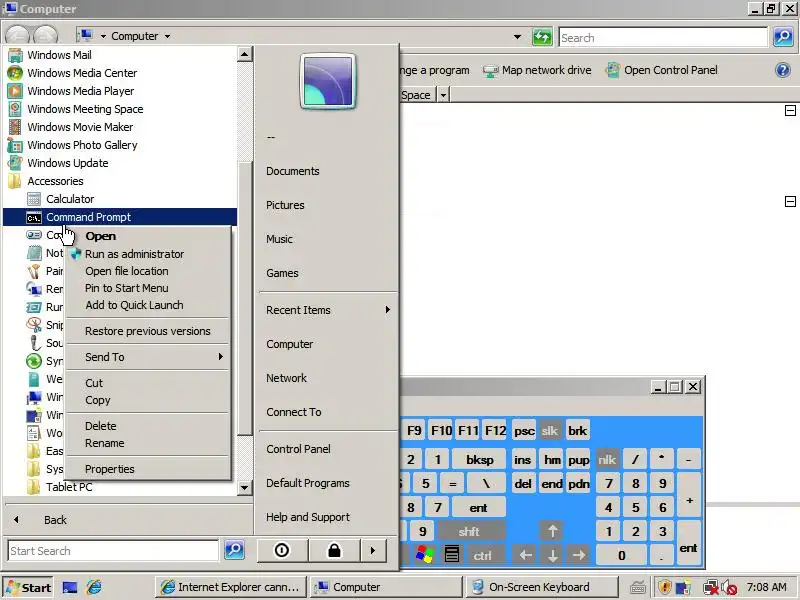This screenshot has height=600, width=800.
Task: Open Control Panel from Start menu
Action: [298, 449]
